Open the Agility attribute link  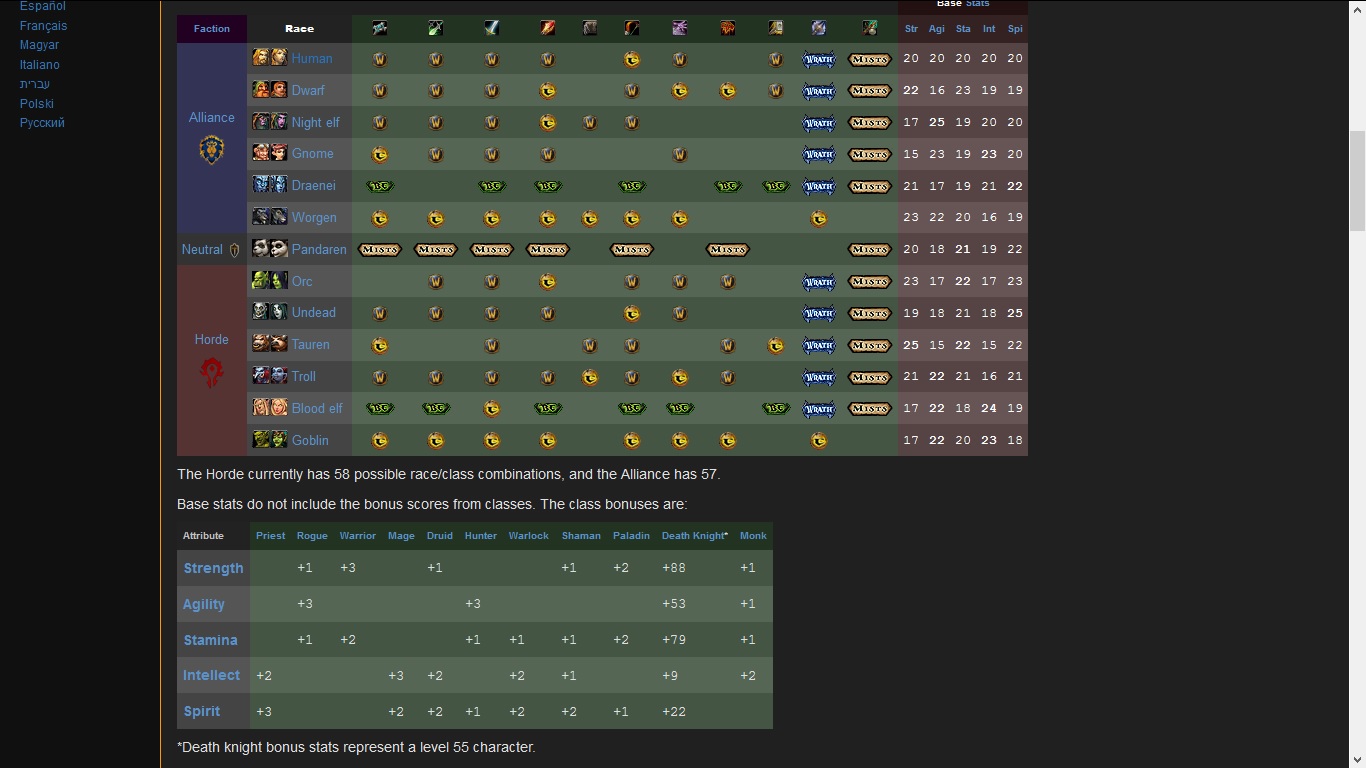pyautogui.click(x=204, y=604)
